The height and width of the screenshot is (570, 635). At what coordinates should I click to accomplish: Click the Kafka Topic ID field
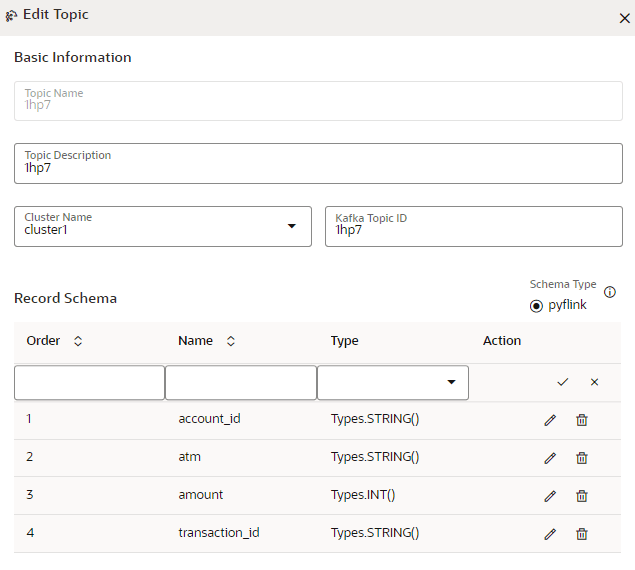[473, 226]
